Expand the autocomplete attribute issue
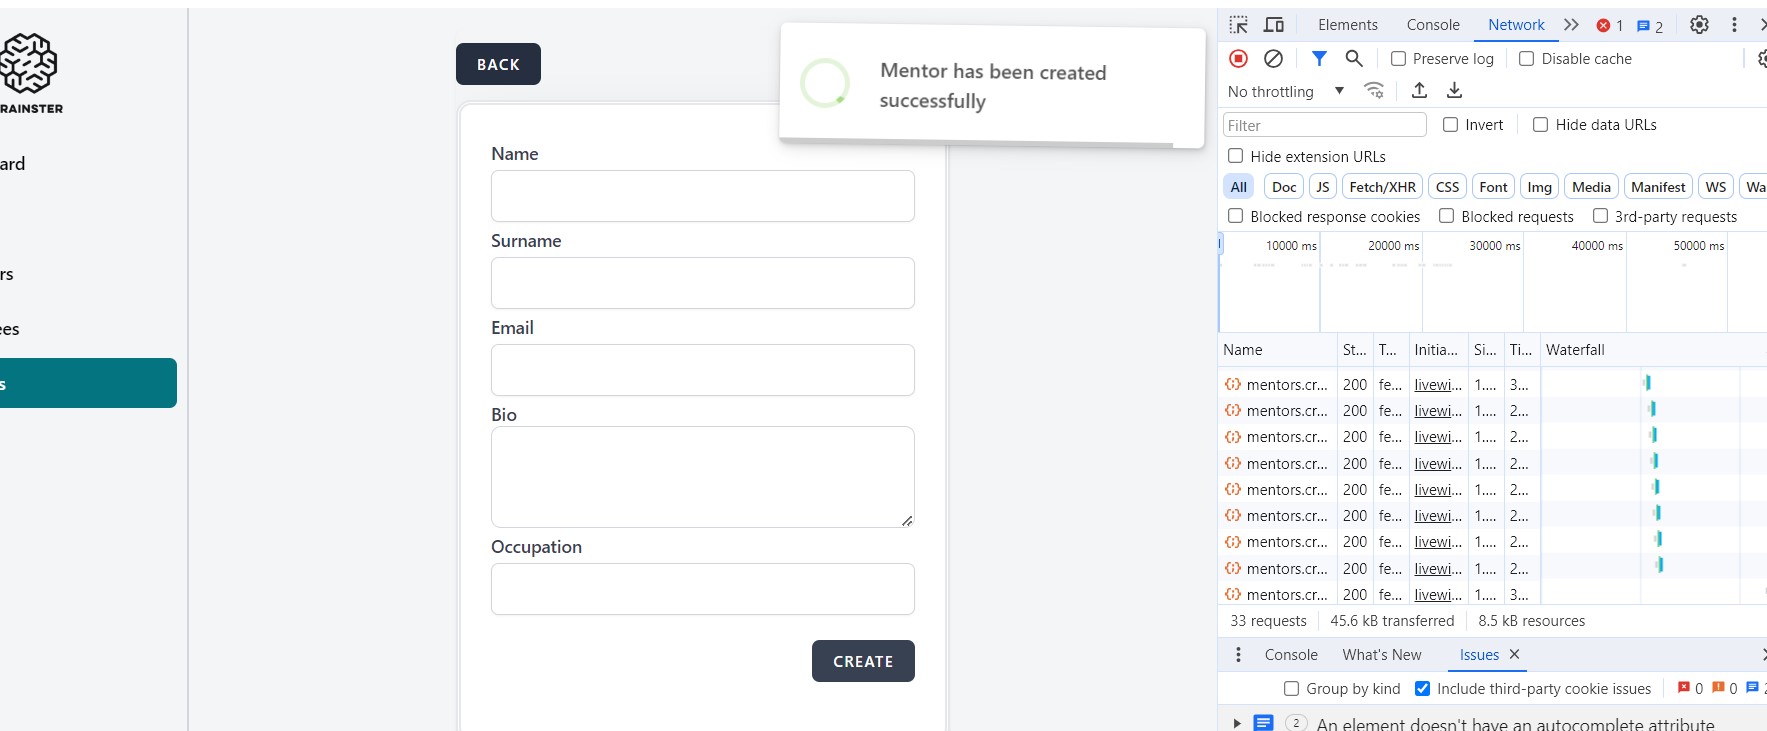Viewport: 1767px width, 731px height. click(x=1237, y=723)
